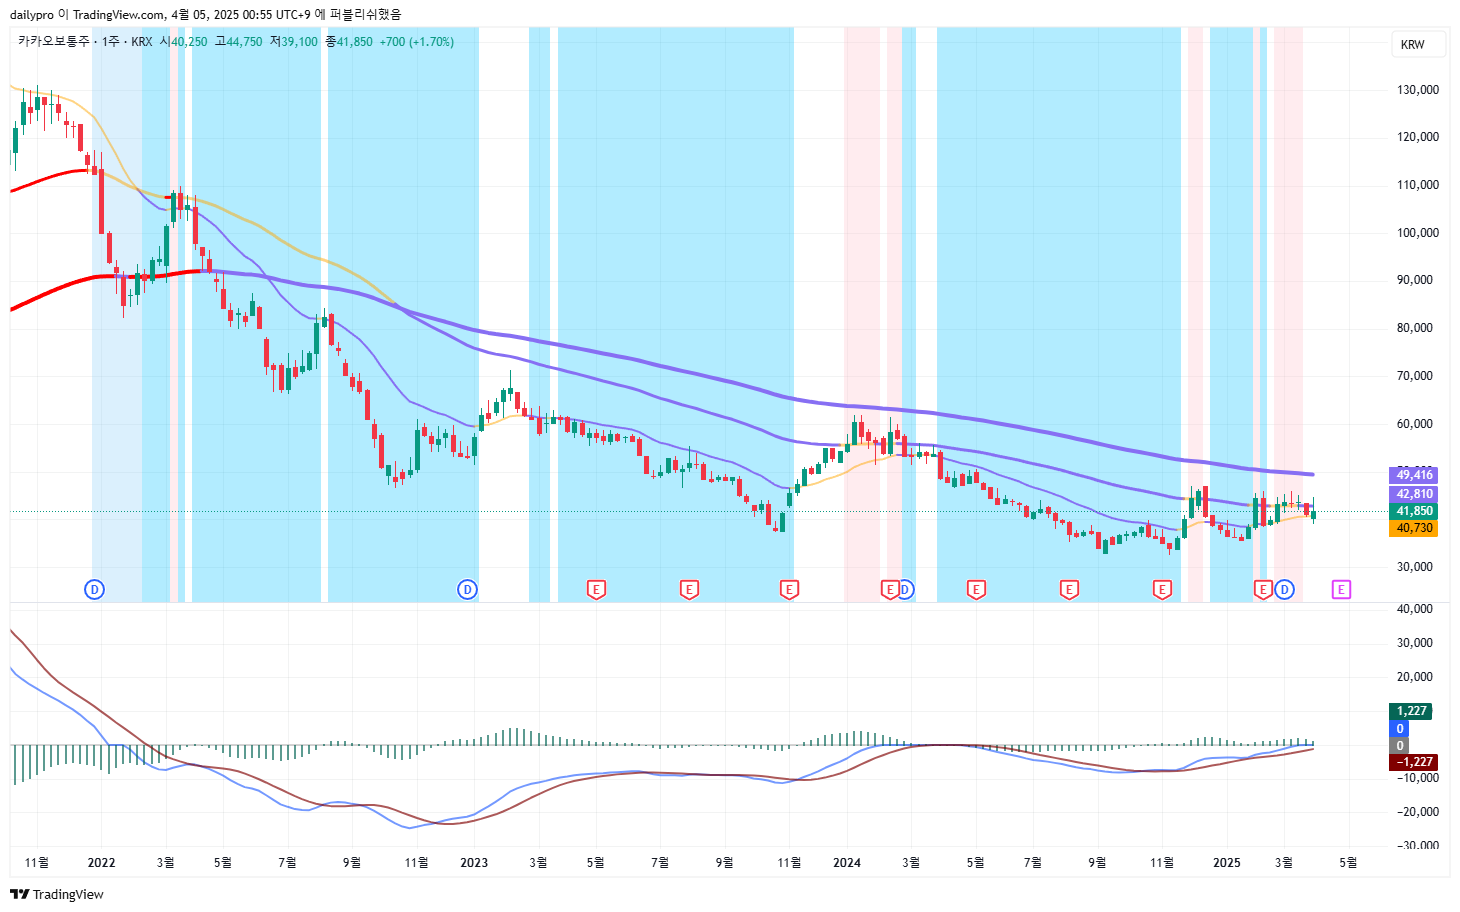Image resolution: width=1460 pixels, height=912 pixels.
Task: Click the green 41,850 last price label
Action: tap(1414, 511)
